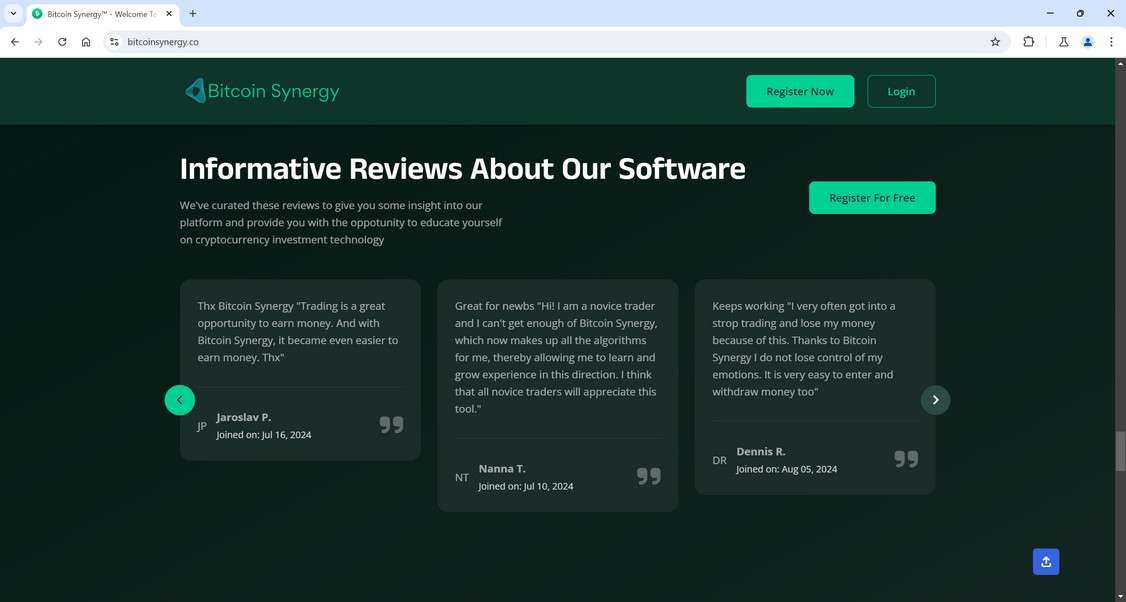Advance reviews with right arrow
Image resolution: width=1126 pixels, height=602 pixels.
[x=935, y=400]
